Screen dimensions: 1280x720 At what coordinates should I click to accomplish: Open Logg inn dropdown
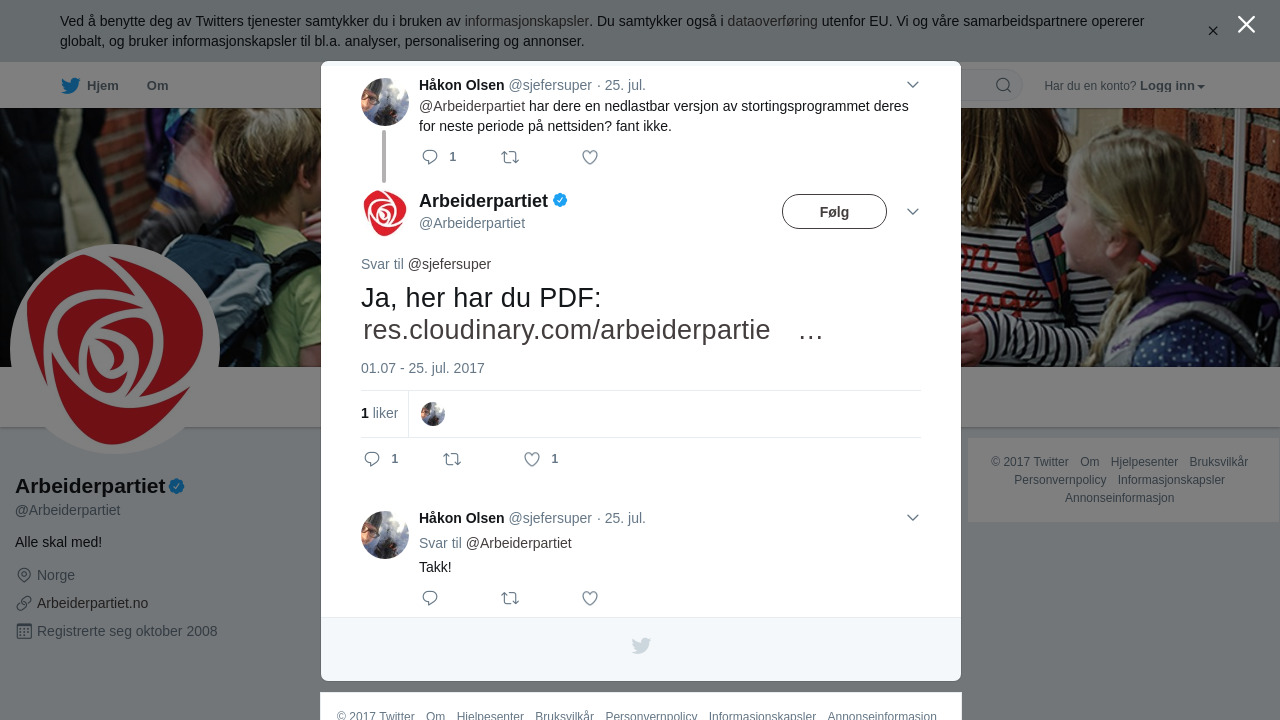click(1172, 86)
